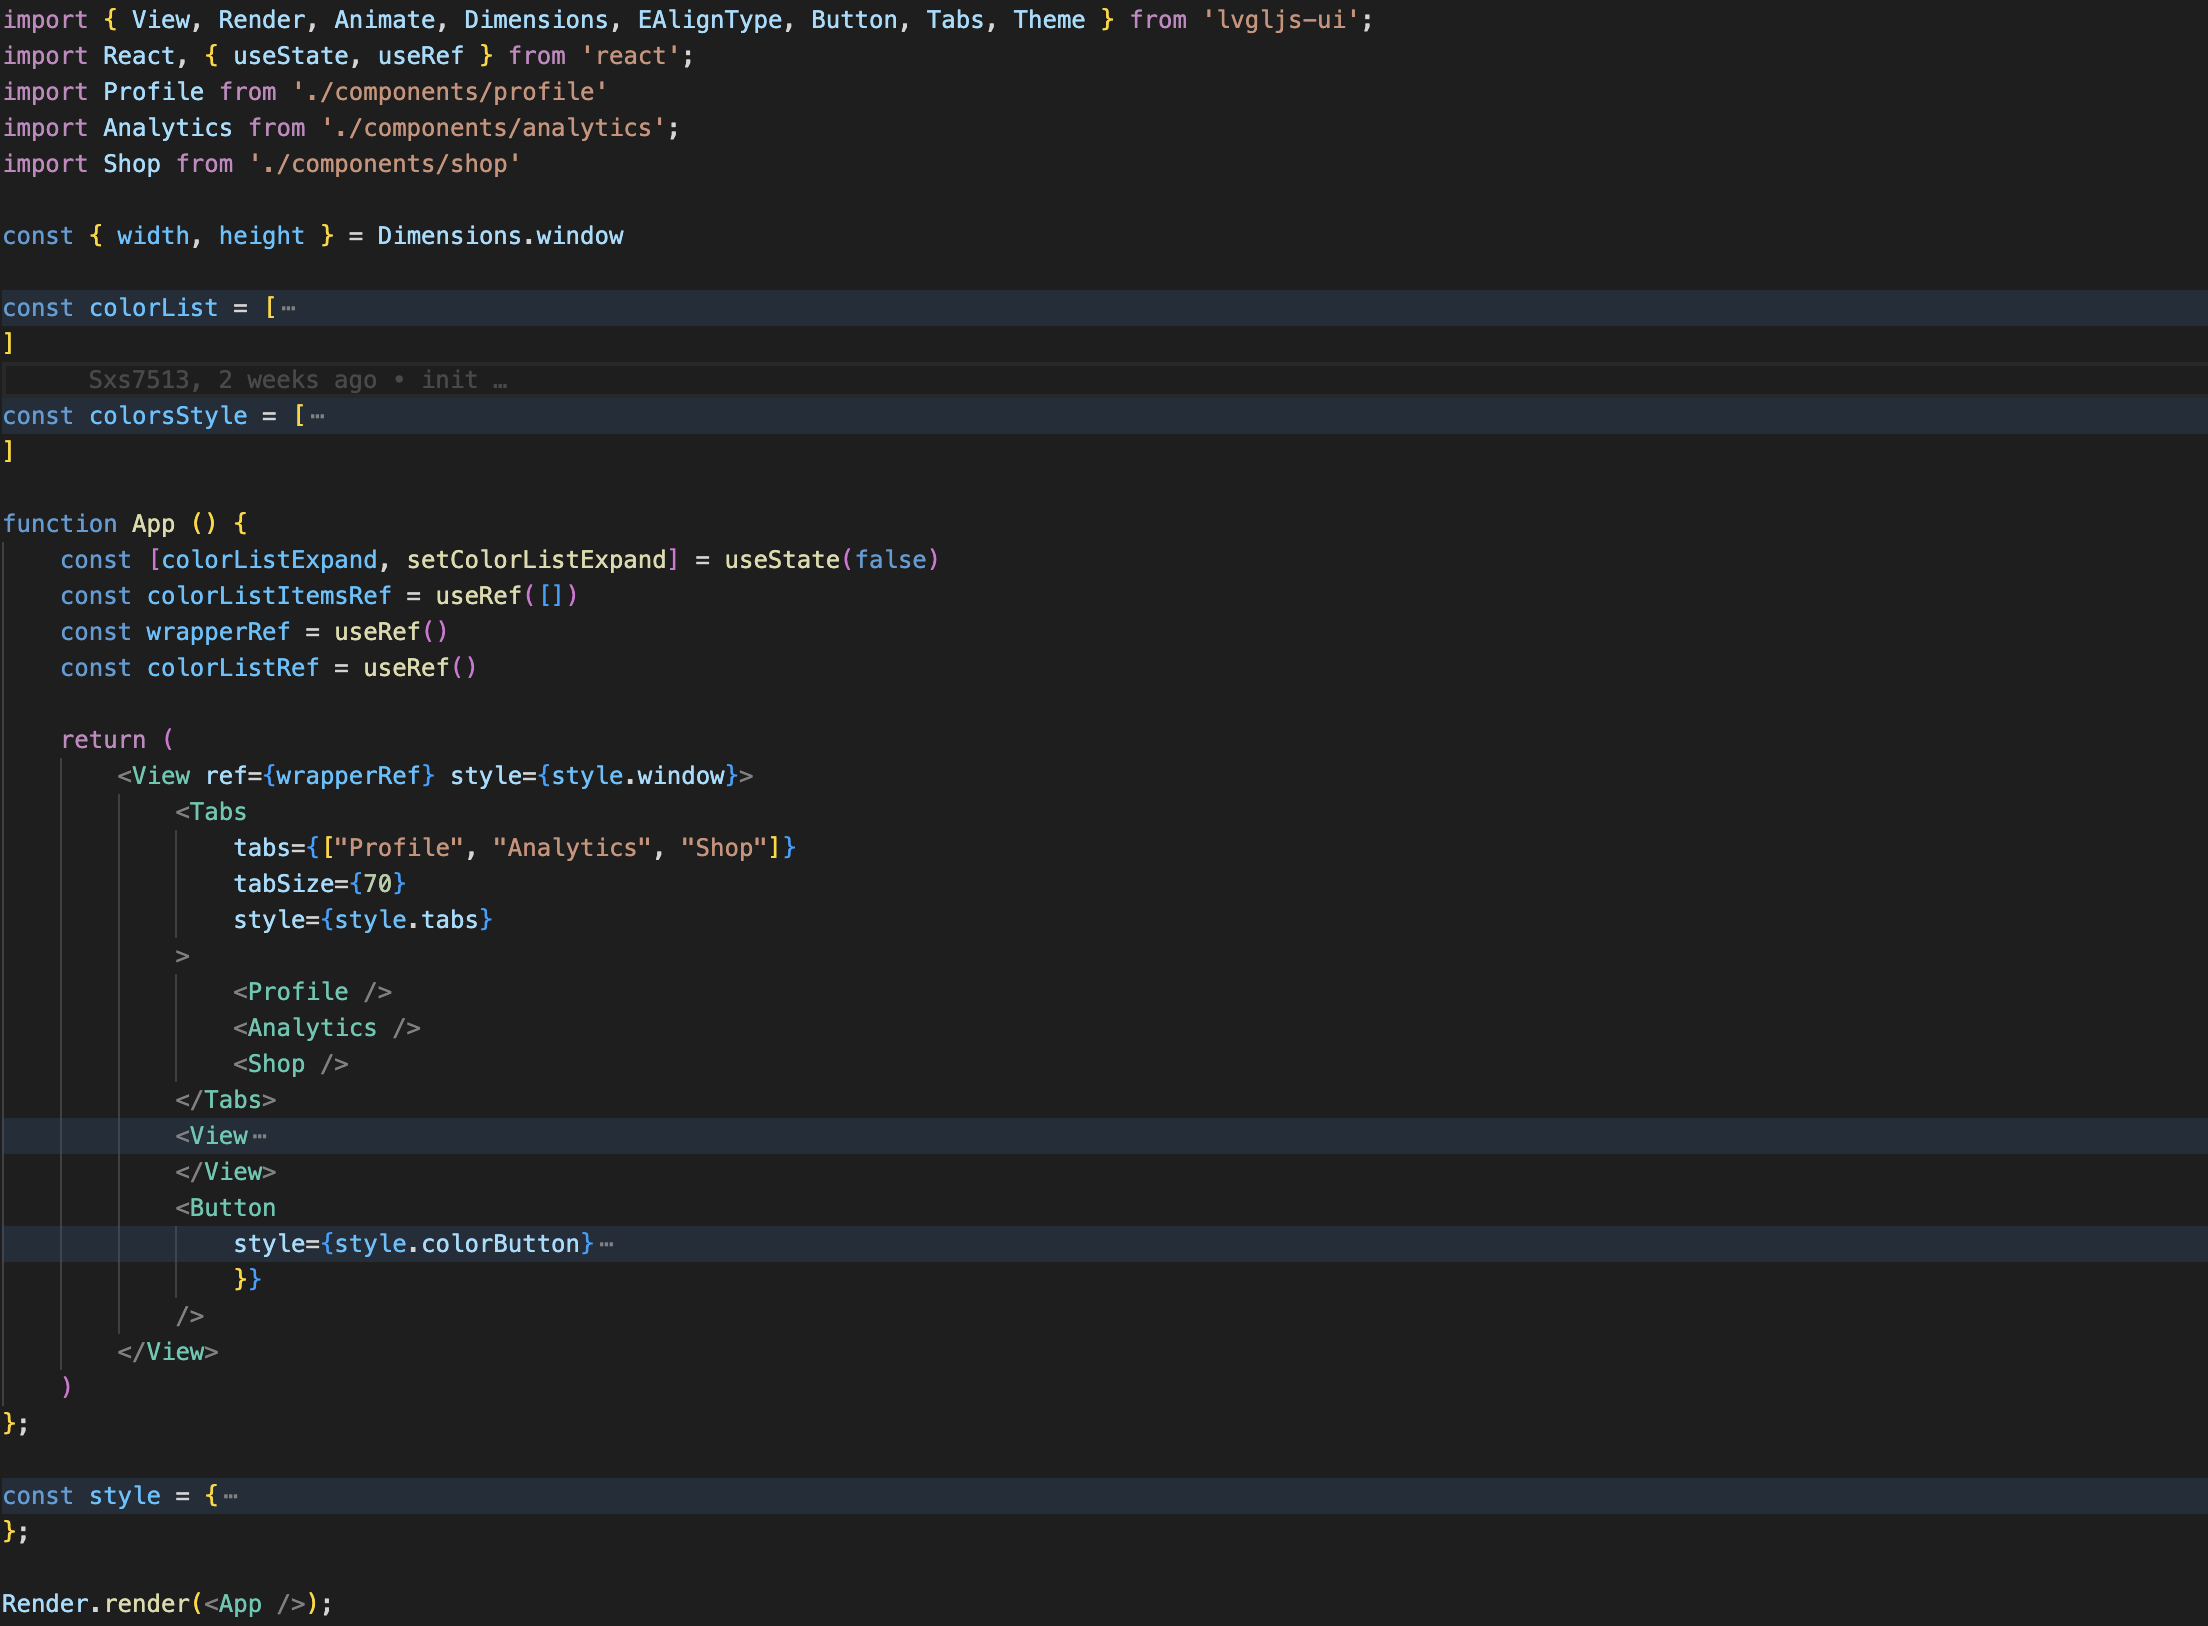Click the tabSize={70} attribute
Screen dimensions: 2208x1626
[318, 884]
